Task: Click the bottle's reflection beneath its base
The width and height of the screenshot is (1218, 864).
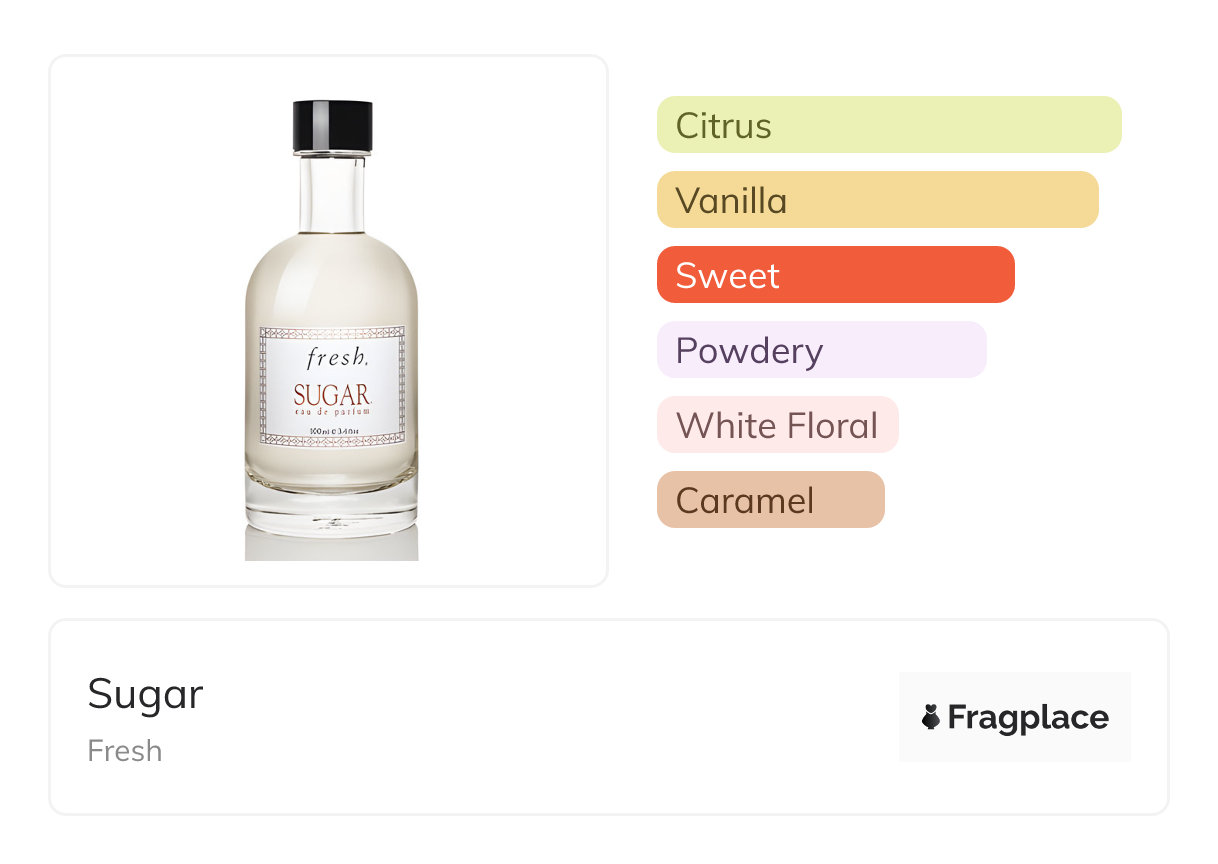Action: (332, 545)
